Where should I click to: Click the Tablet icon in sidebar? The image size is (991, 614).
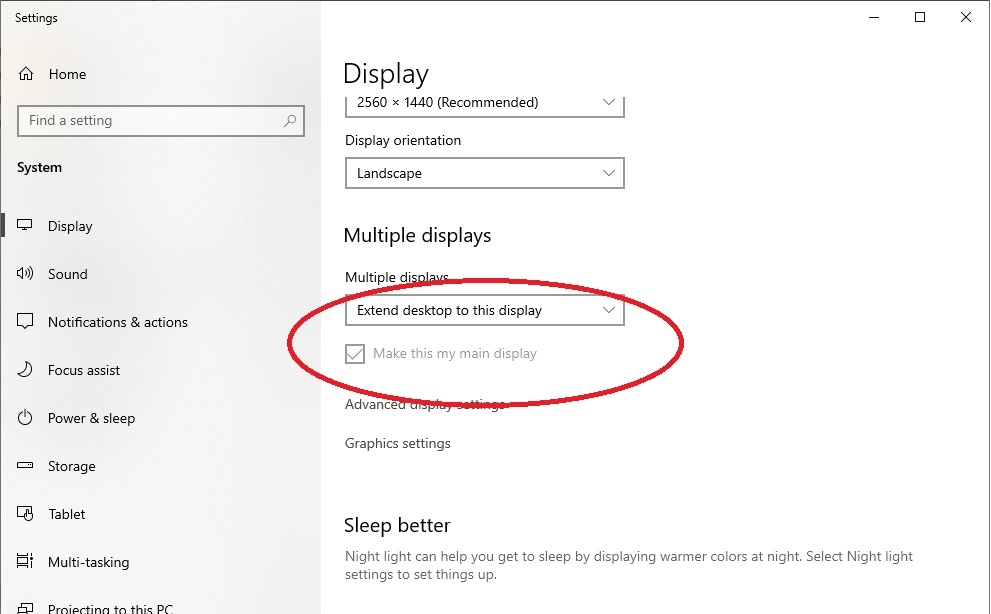[x=25, y=513]
